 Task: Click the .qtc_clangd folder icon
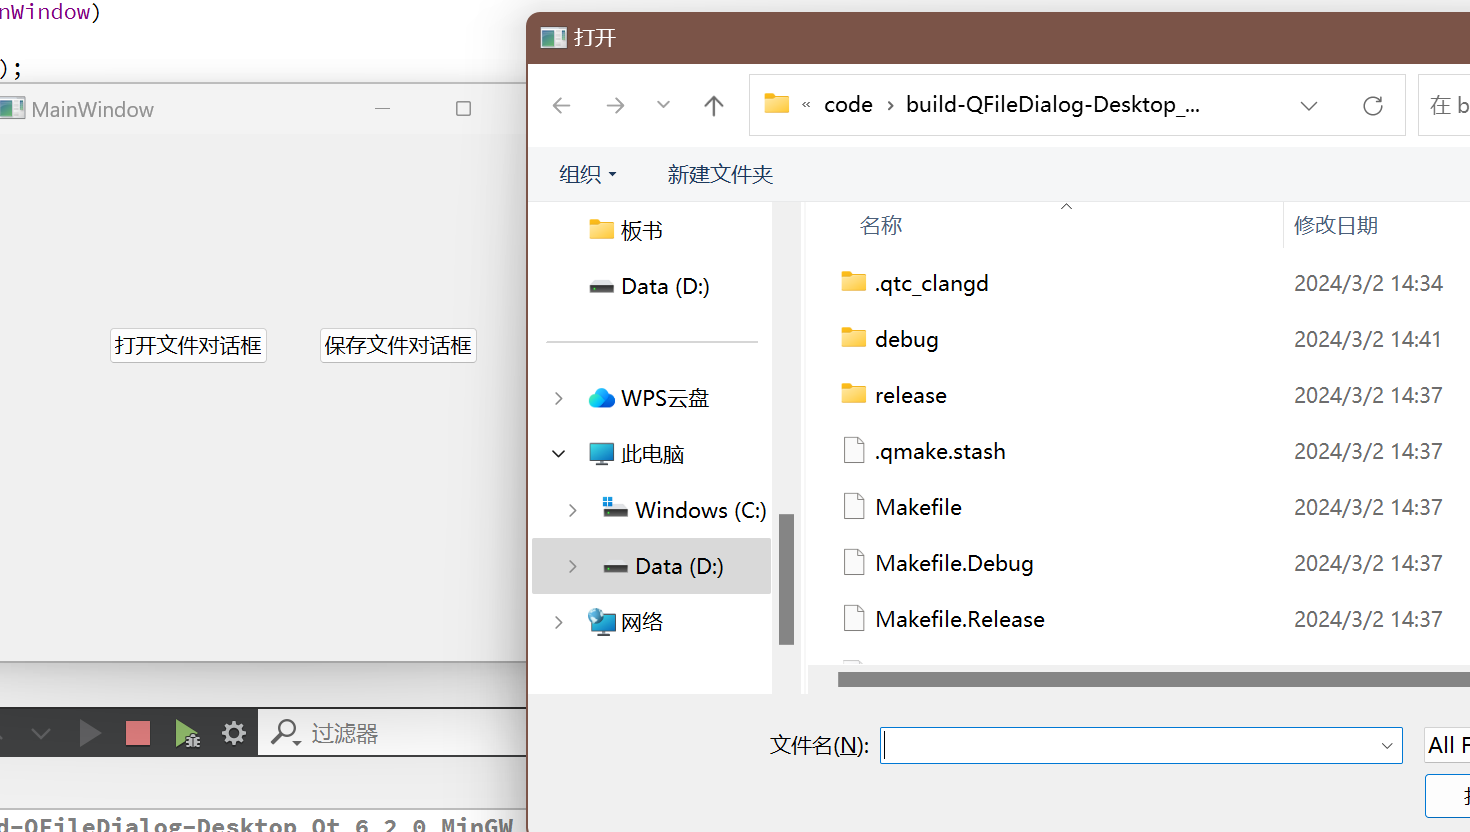[854, 282]
